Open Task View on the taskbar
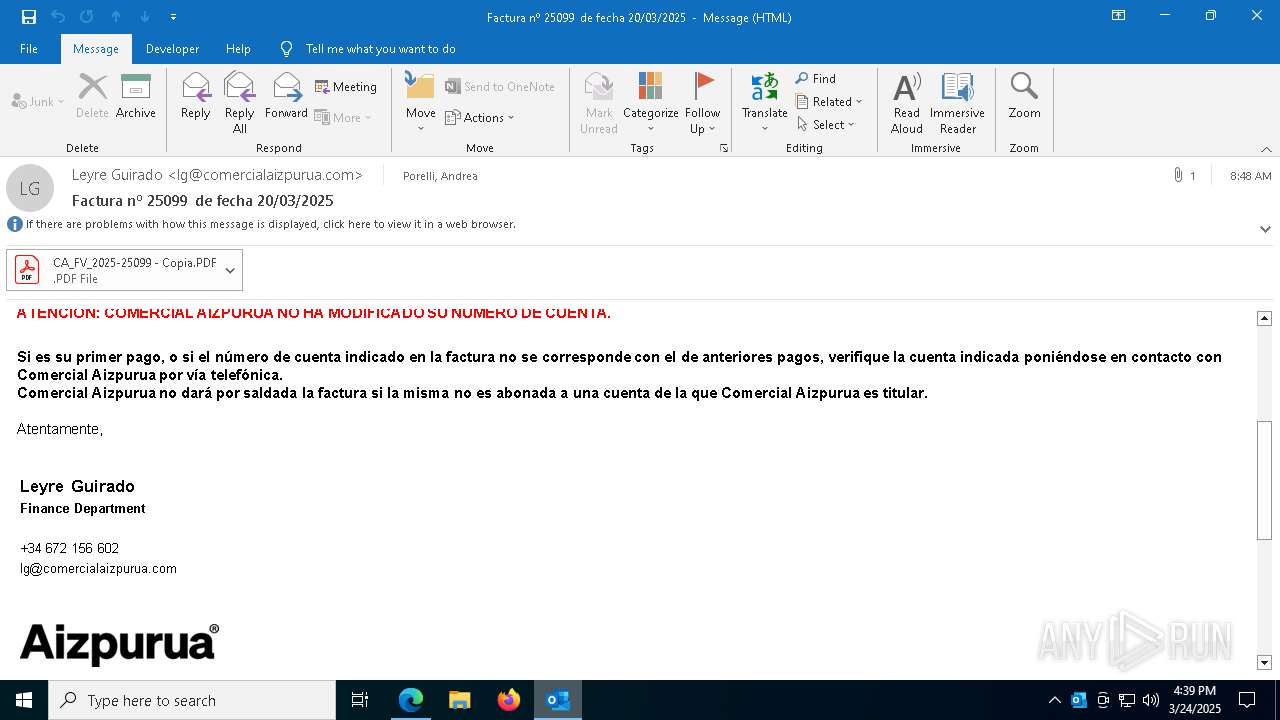The height and width of the screenshot is (720, 1280). click(x=360, y=700)
